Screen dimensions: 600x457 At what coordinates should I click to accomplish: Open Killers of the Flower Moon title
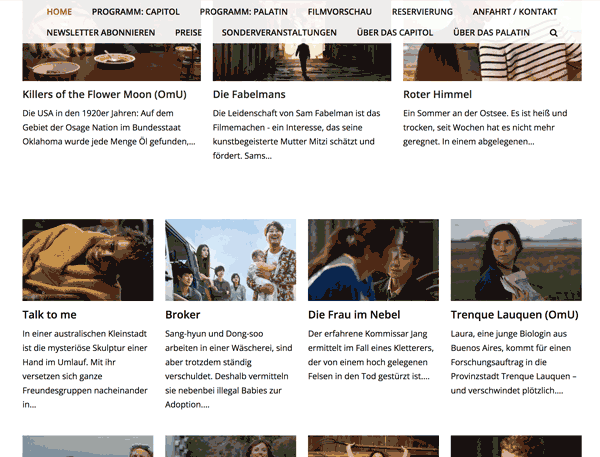[105, 94]
